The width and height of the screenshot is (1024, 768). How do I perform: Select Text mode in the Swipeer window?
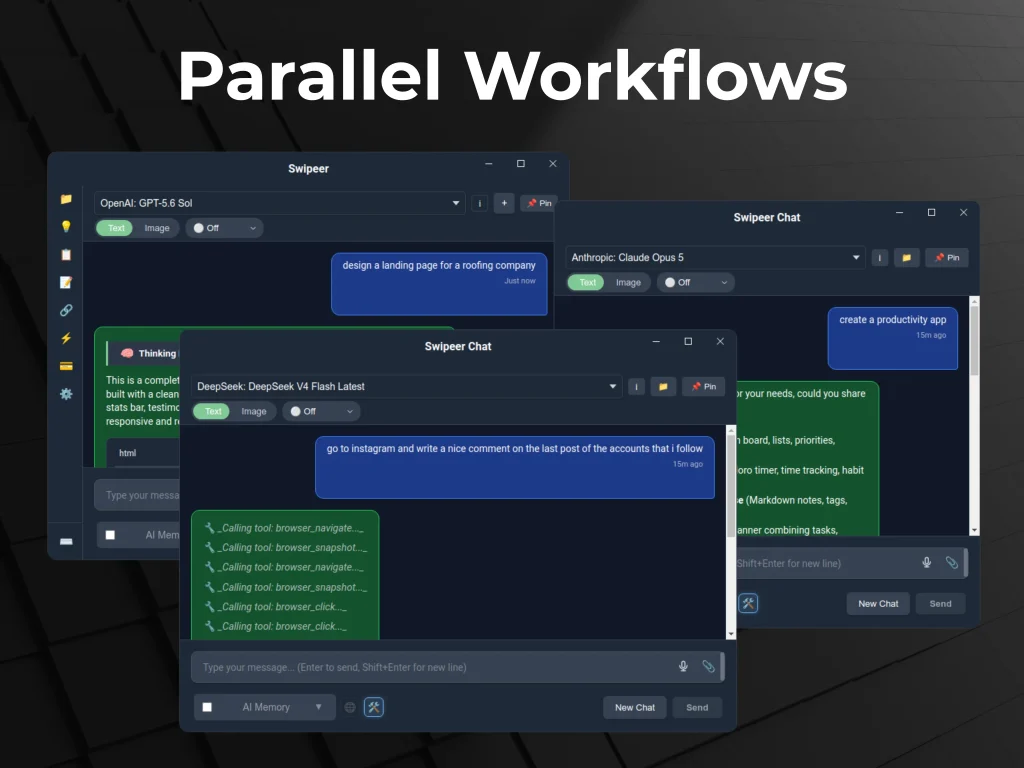click(116, 228)
